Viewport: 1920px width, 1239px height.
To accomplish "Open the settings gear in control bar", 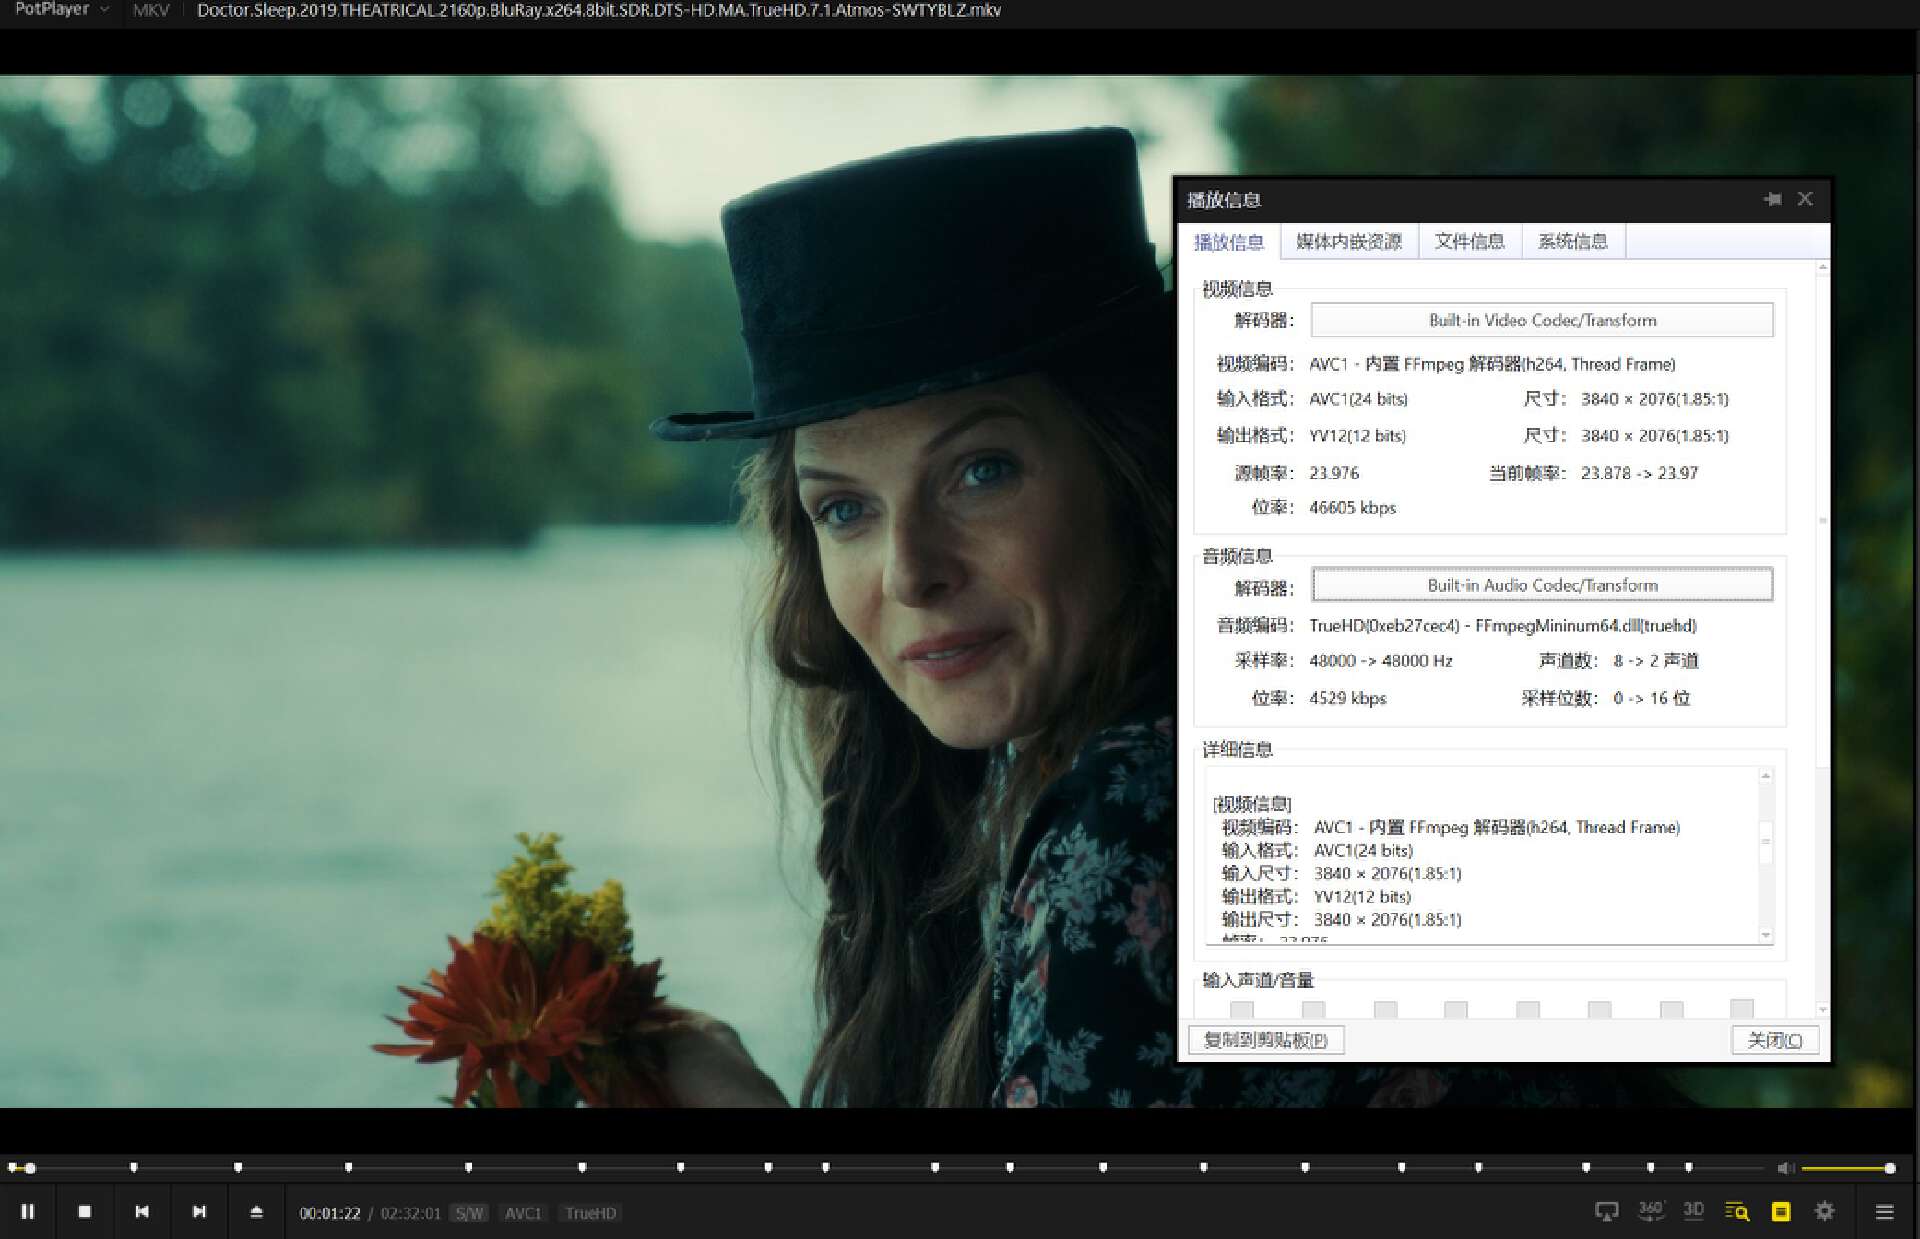I will click(x=1824, y=1211).
